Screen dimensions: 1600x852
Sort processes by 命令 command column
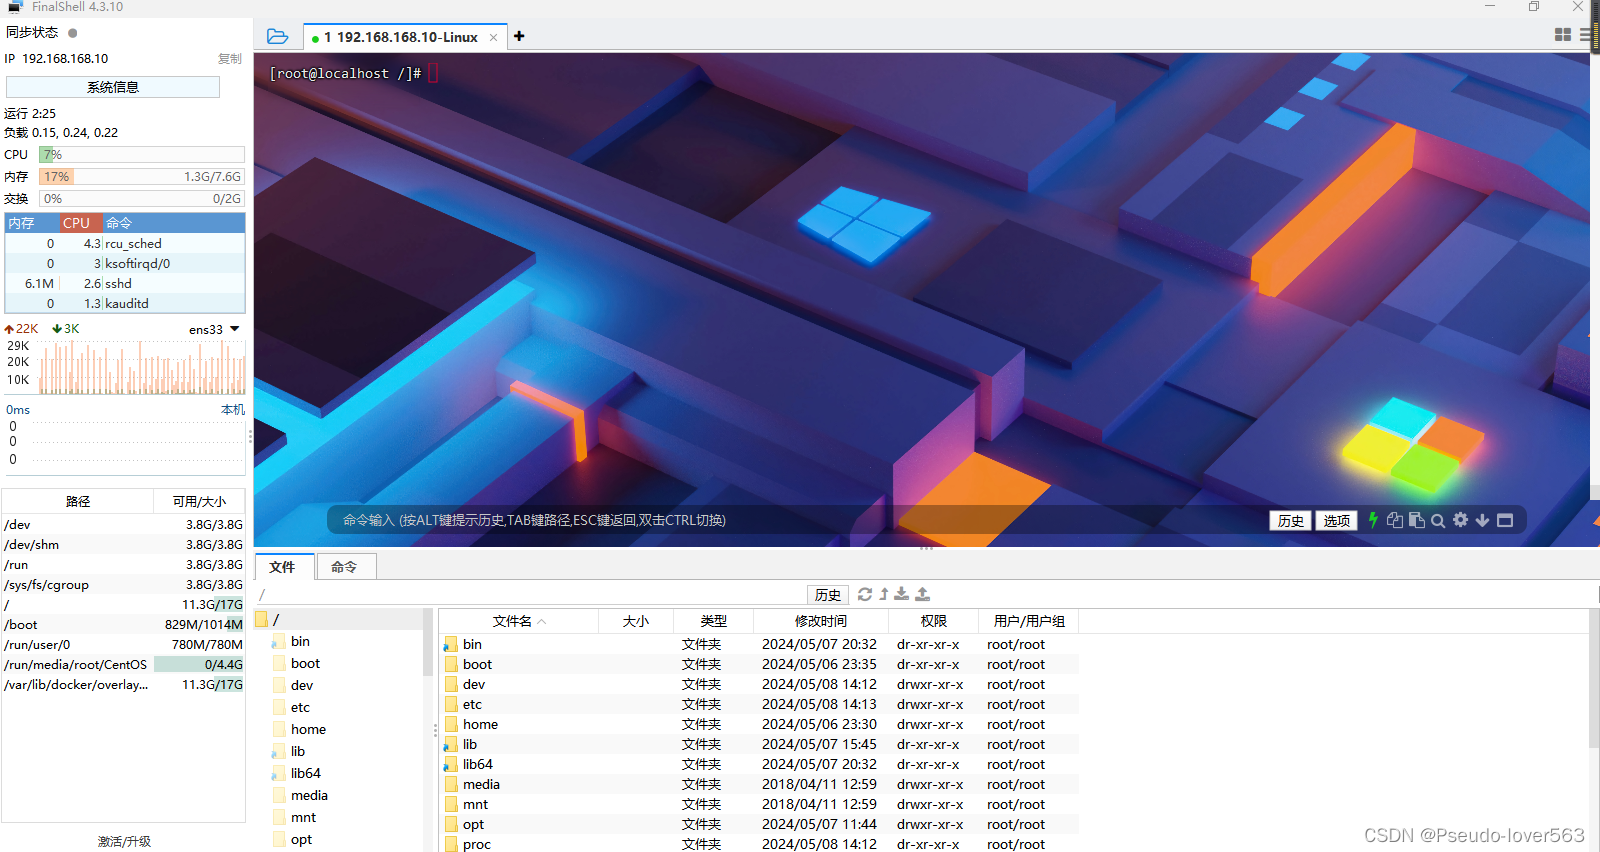[173, 223]
